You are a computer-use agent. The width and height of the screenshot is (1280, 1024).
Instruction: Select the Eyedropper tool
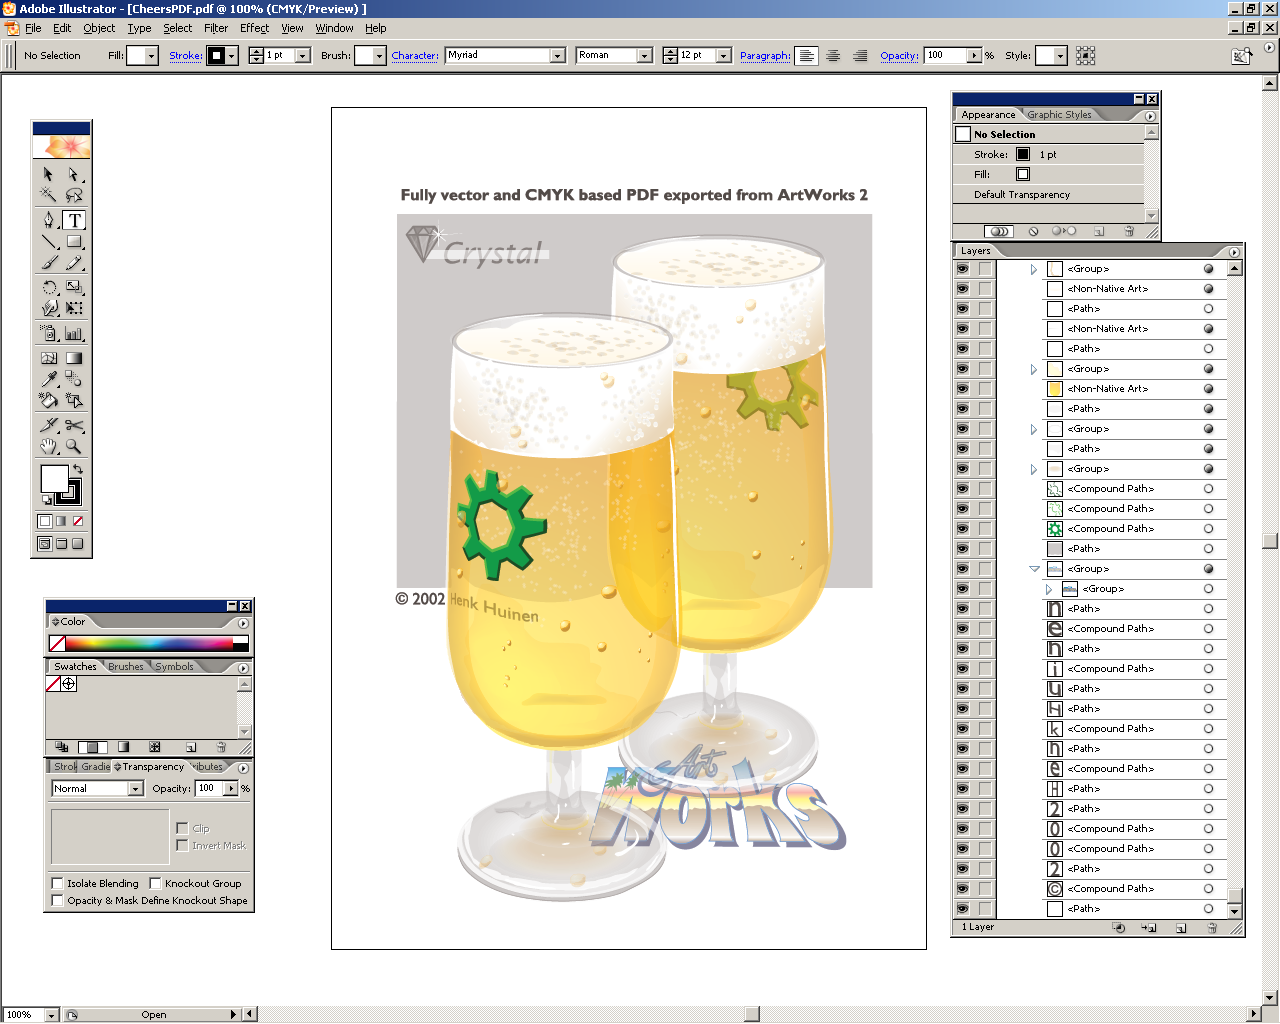(49, 379)
